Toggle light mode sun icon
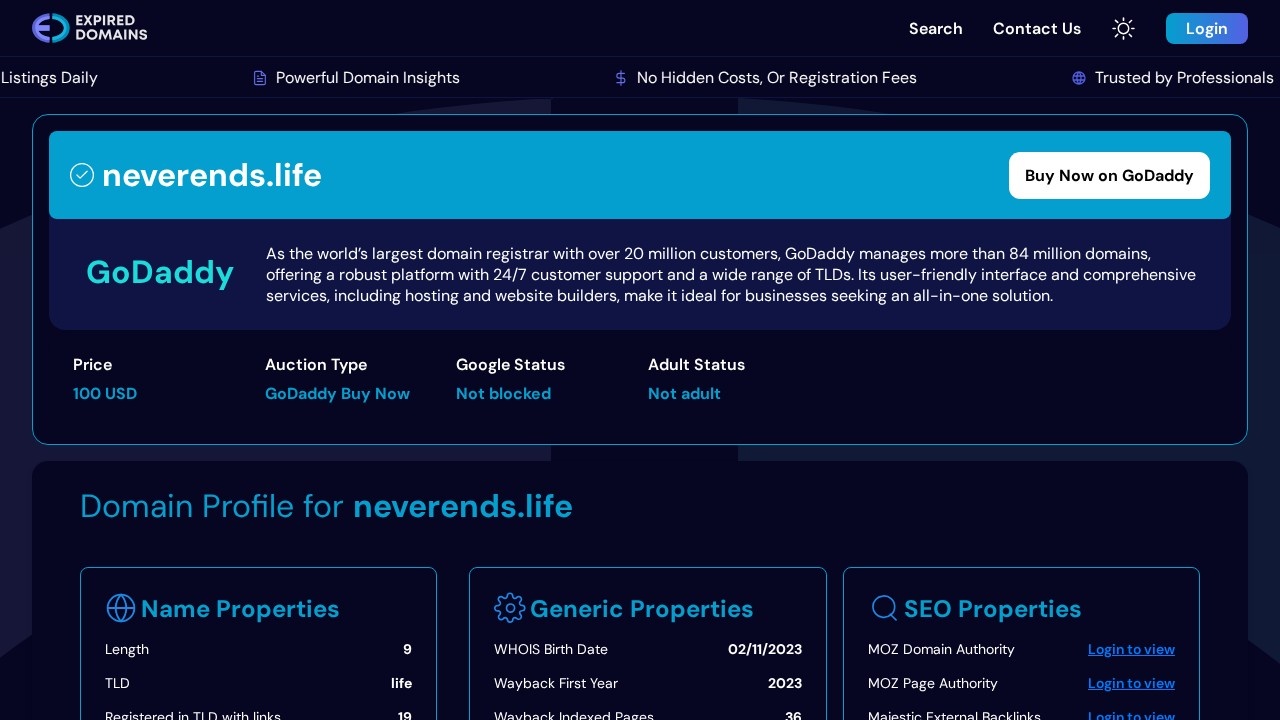The height and width of the screenshot is (720, 1280). coord(1123,28)
